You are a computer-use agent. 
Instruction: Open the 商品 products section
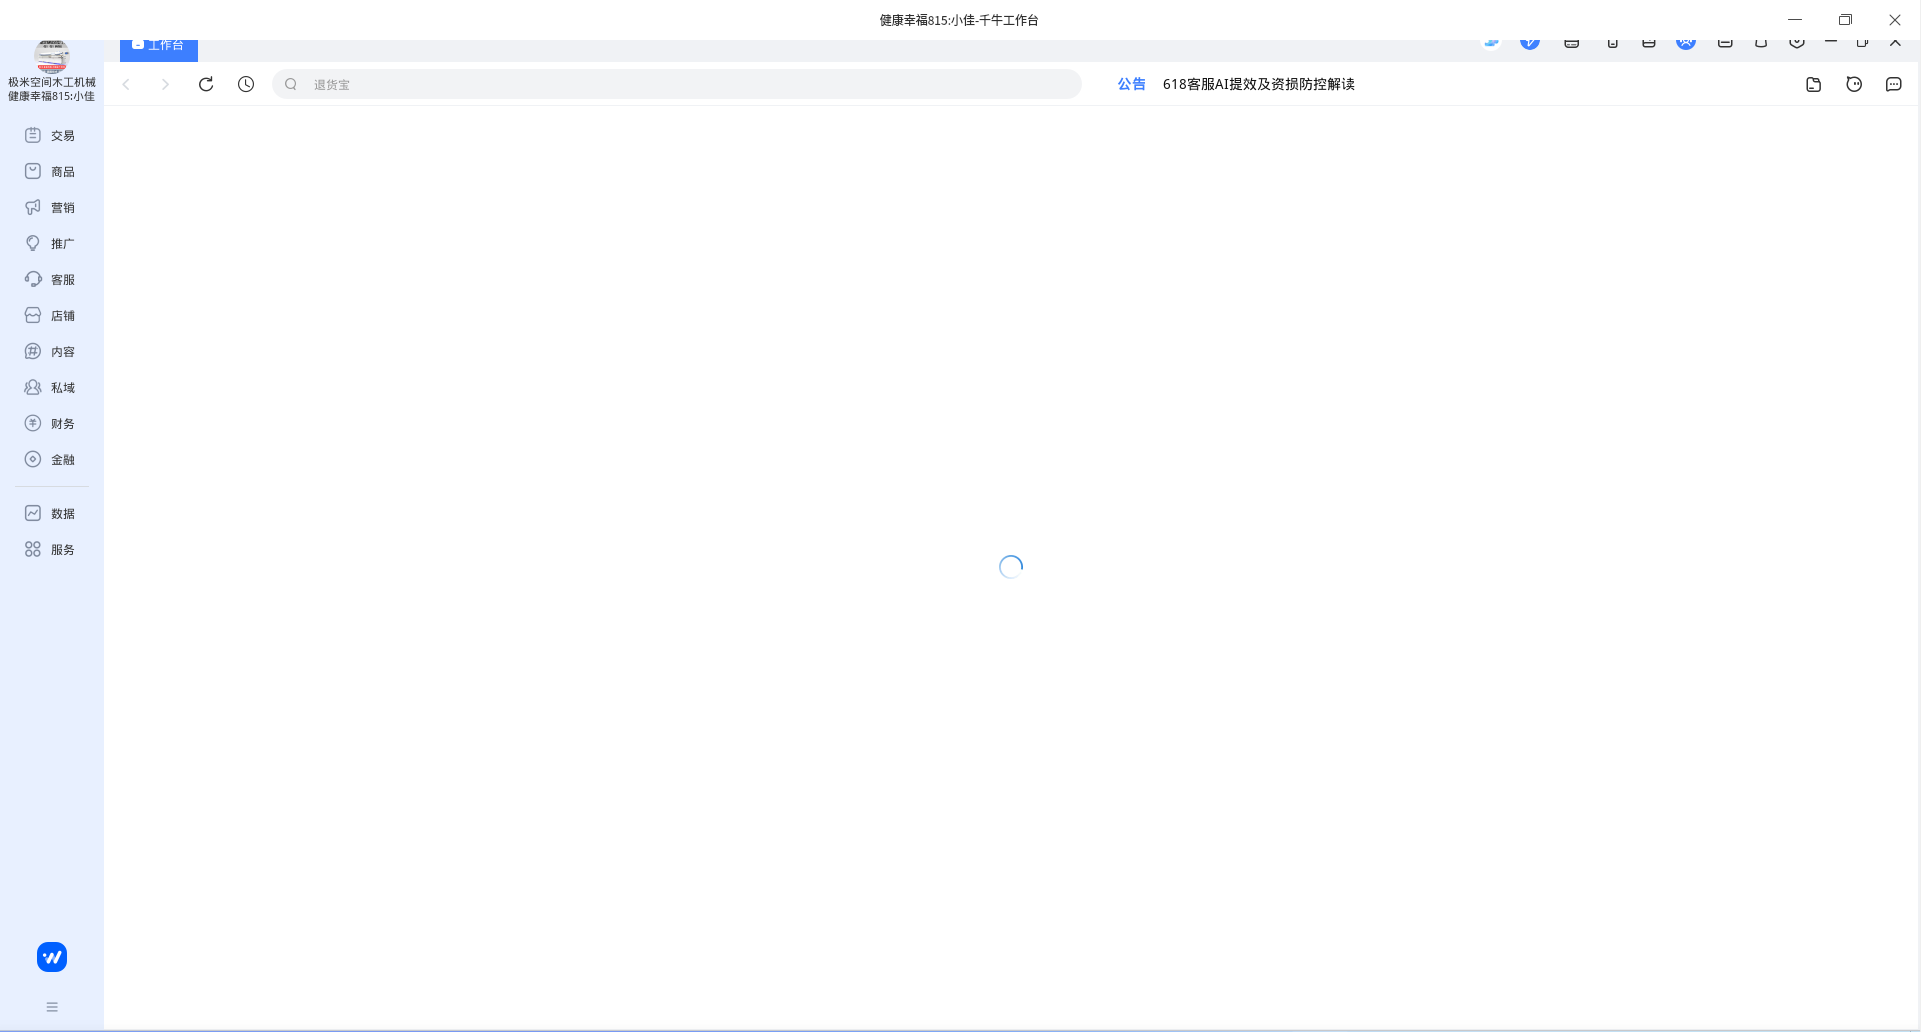[52, 171]
